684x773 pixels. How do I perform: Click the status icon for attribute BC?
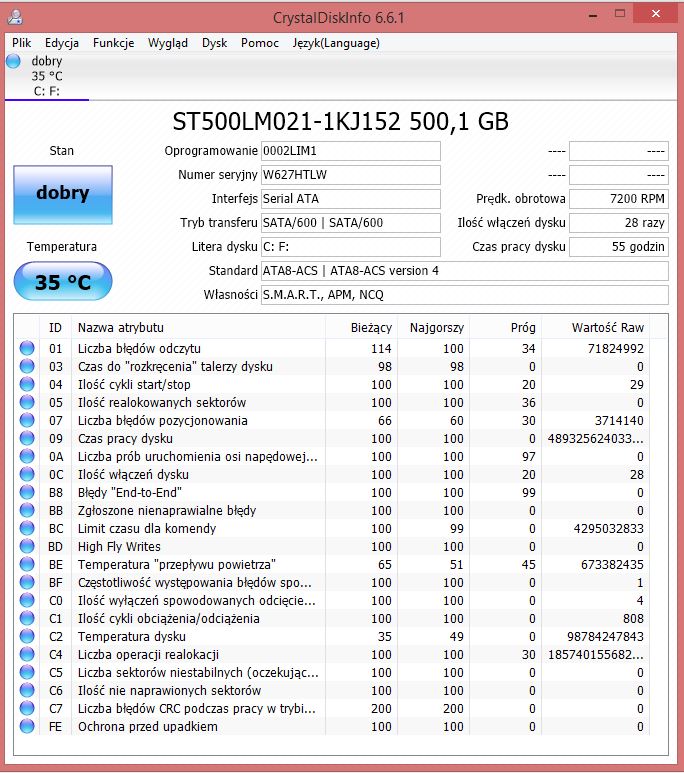pos(27,528)
